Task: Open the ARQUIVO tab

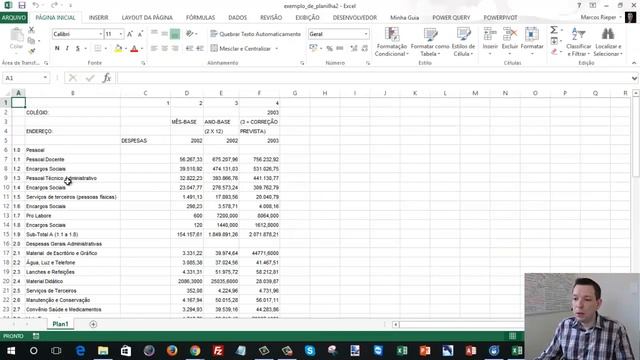Action: click(x=14, y=18)
